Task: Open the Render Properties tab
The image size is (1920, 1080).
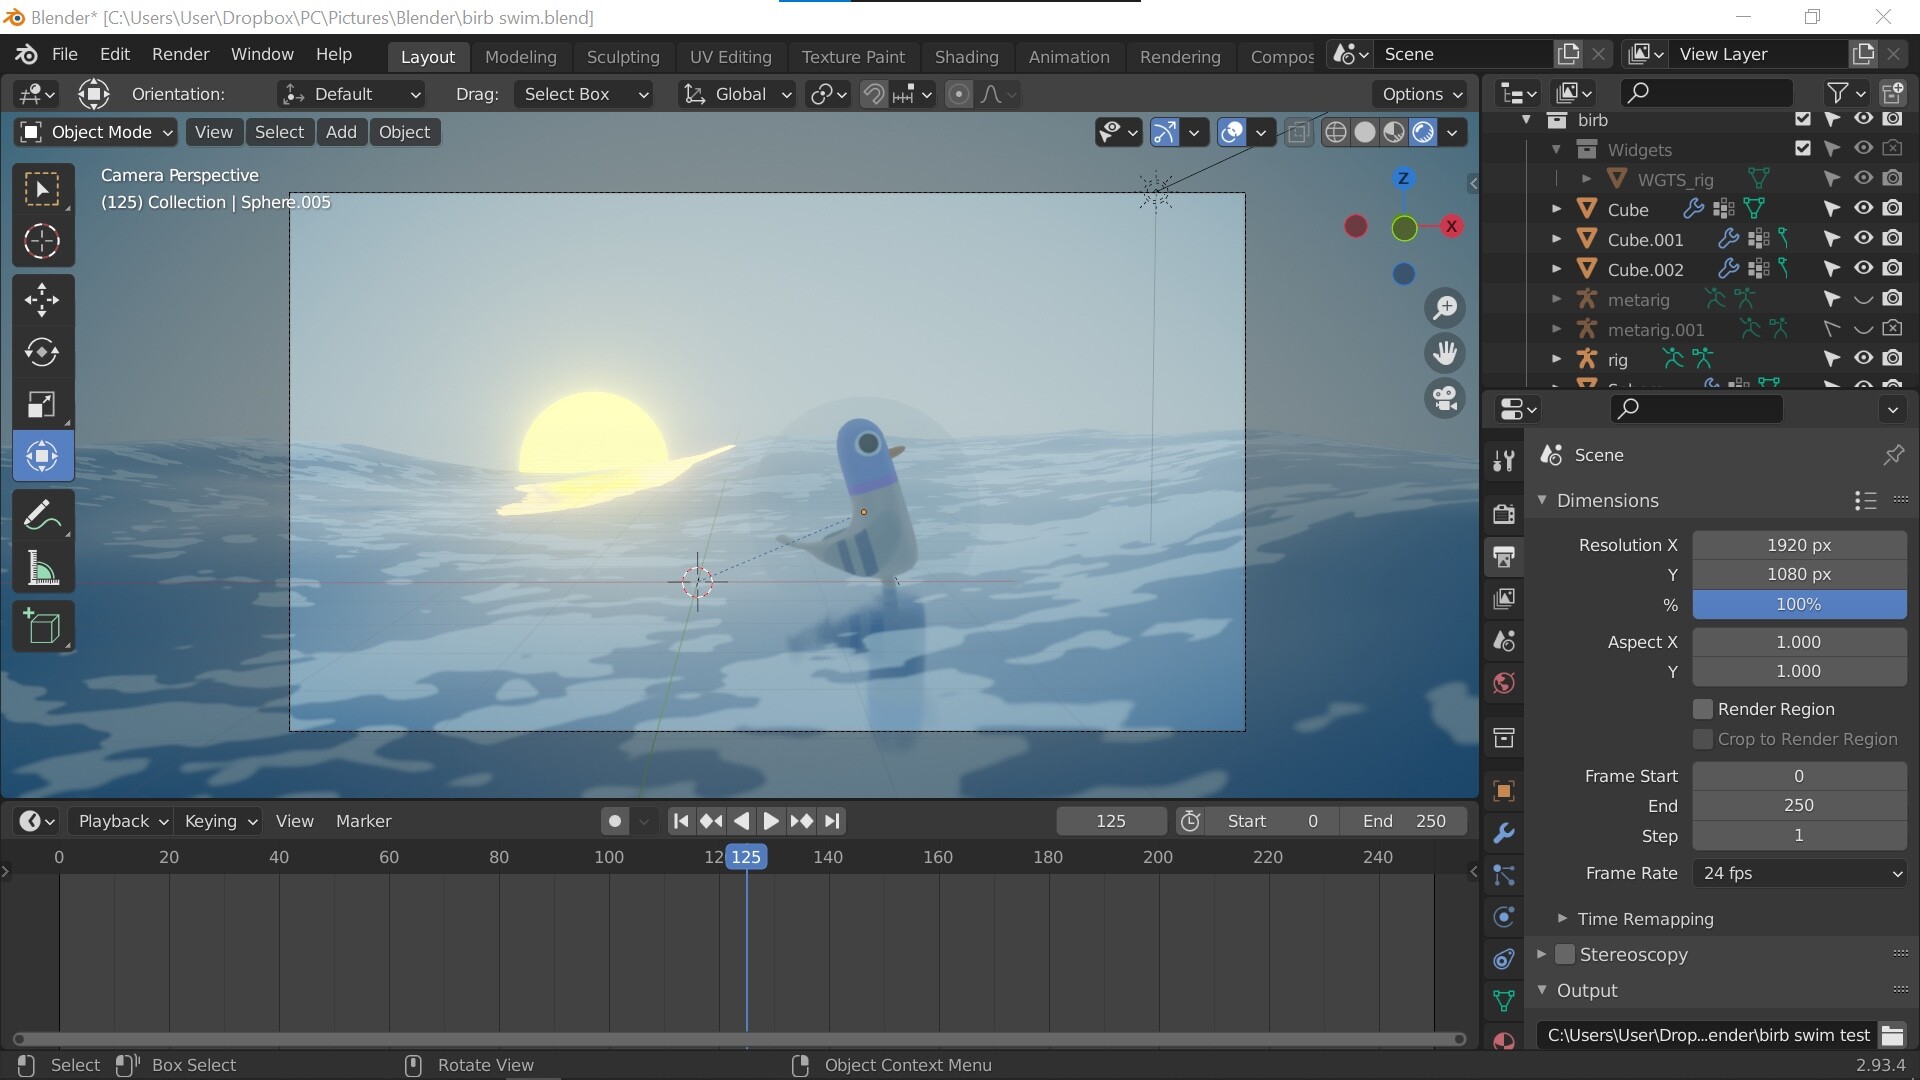Action: pos(1503,513)
